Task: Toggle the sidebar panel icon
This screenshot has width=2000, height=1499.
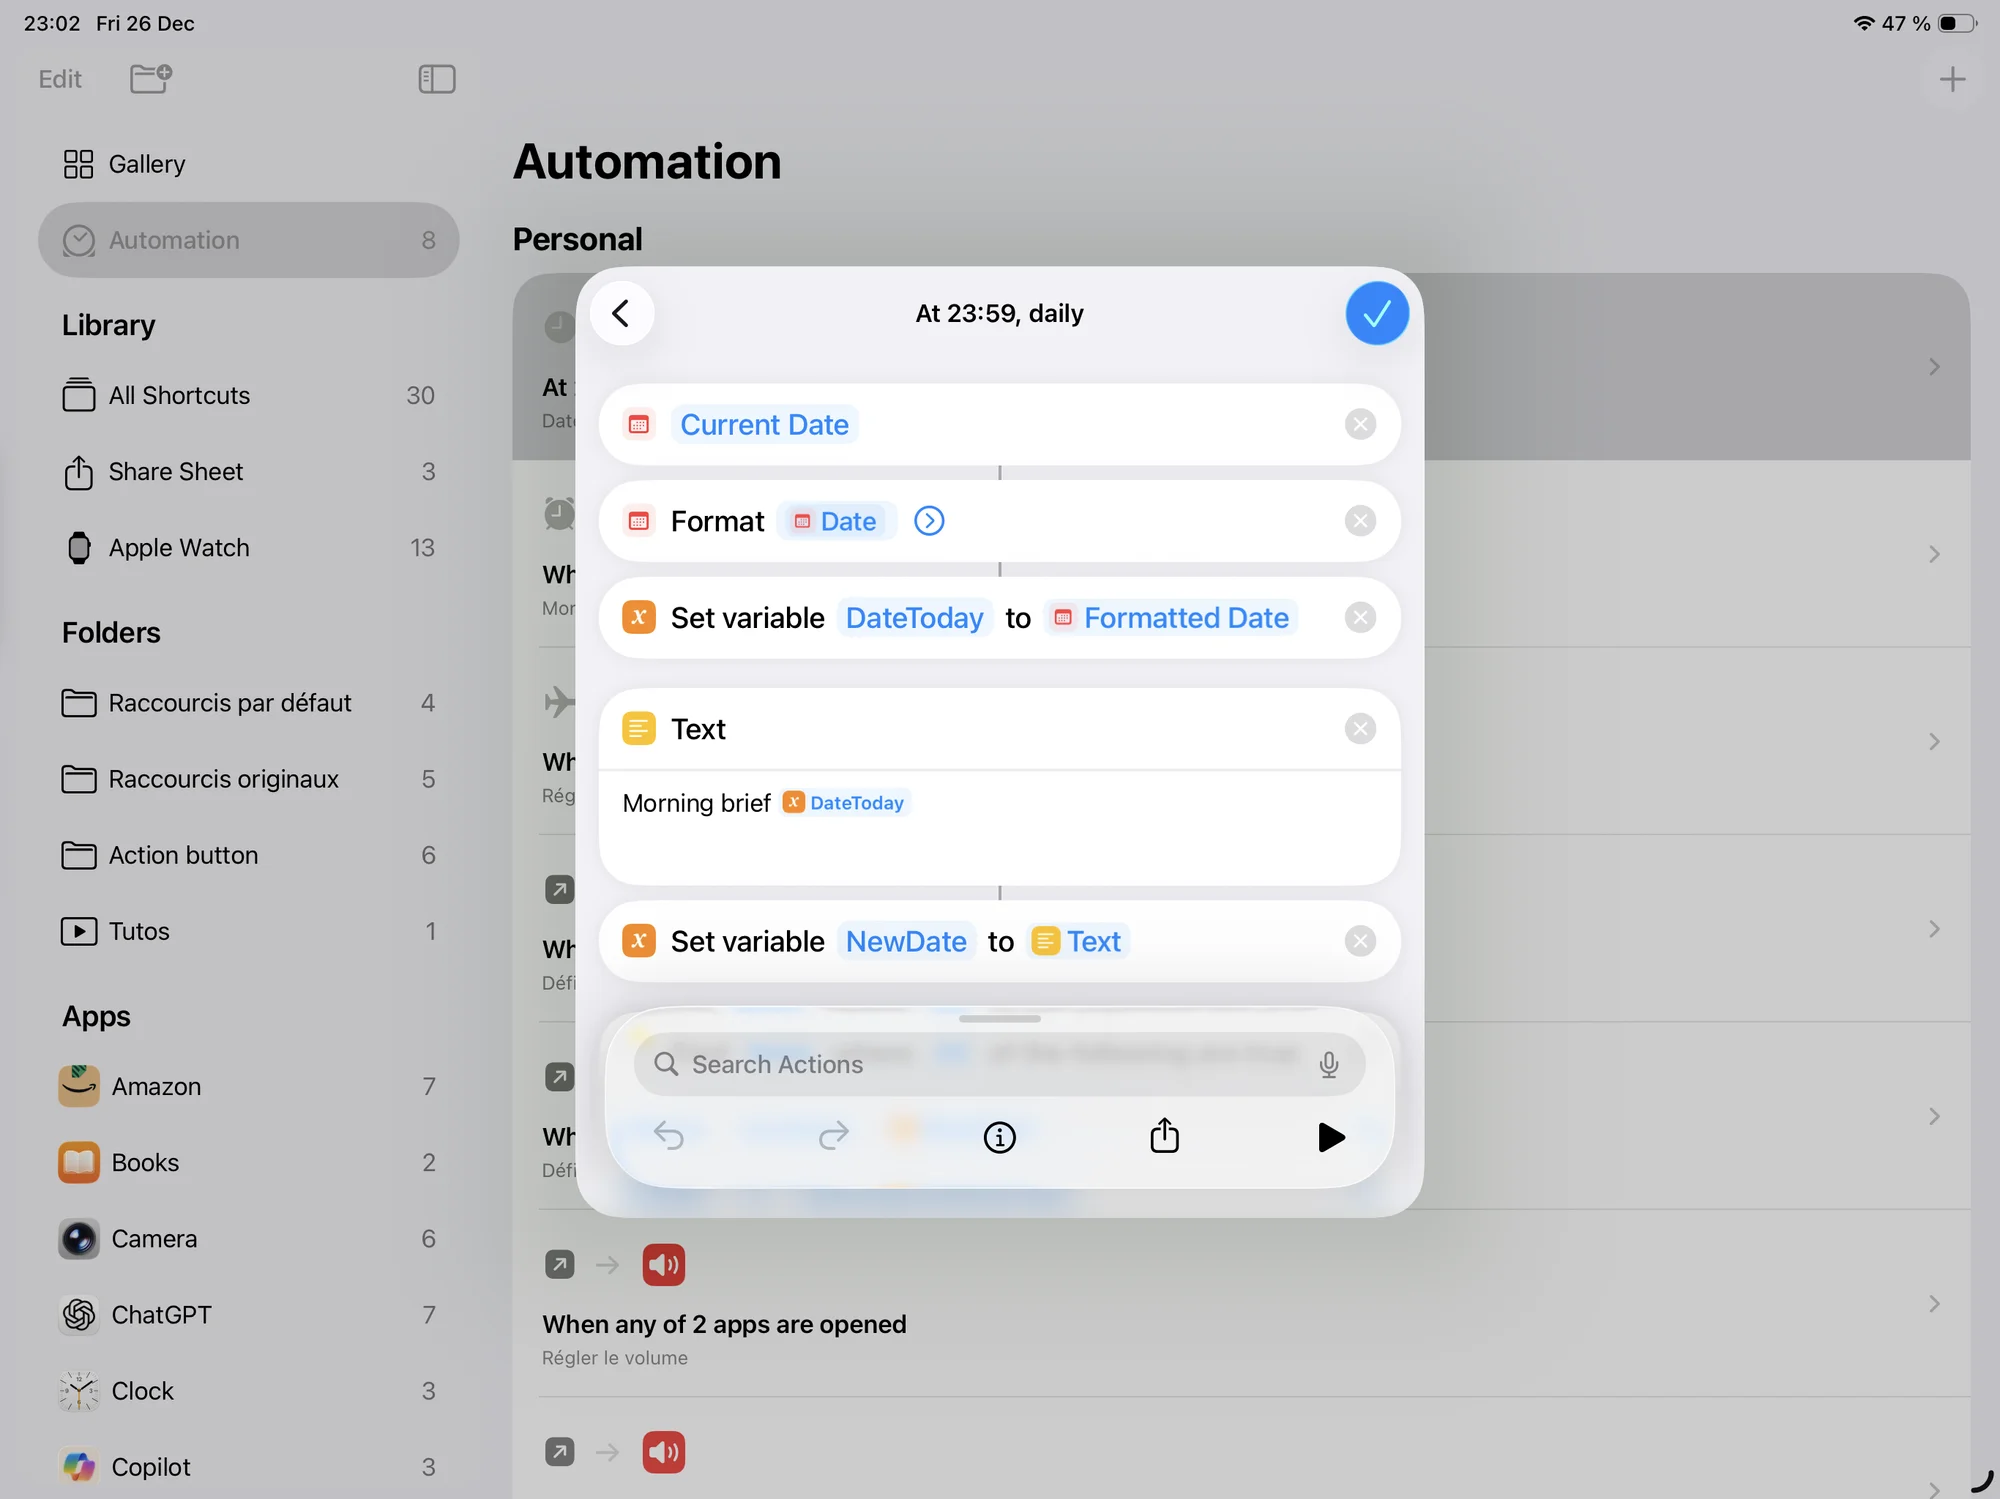Action: tap(436, 79)
